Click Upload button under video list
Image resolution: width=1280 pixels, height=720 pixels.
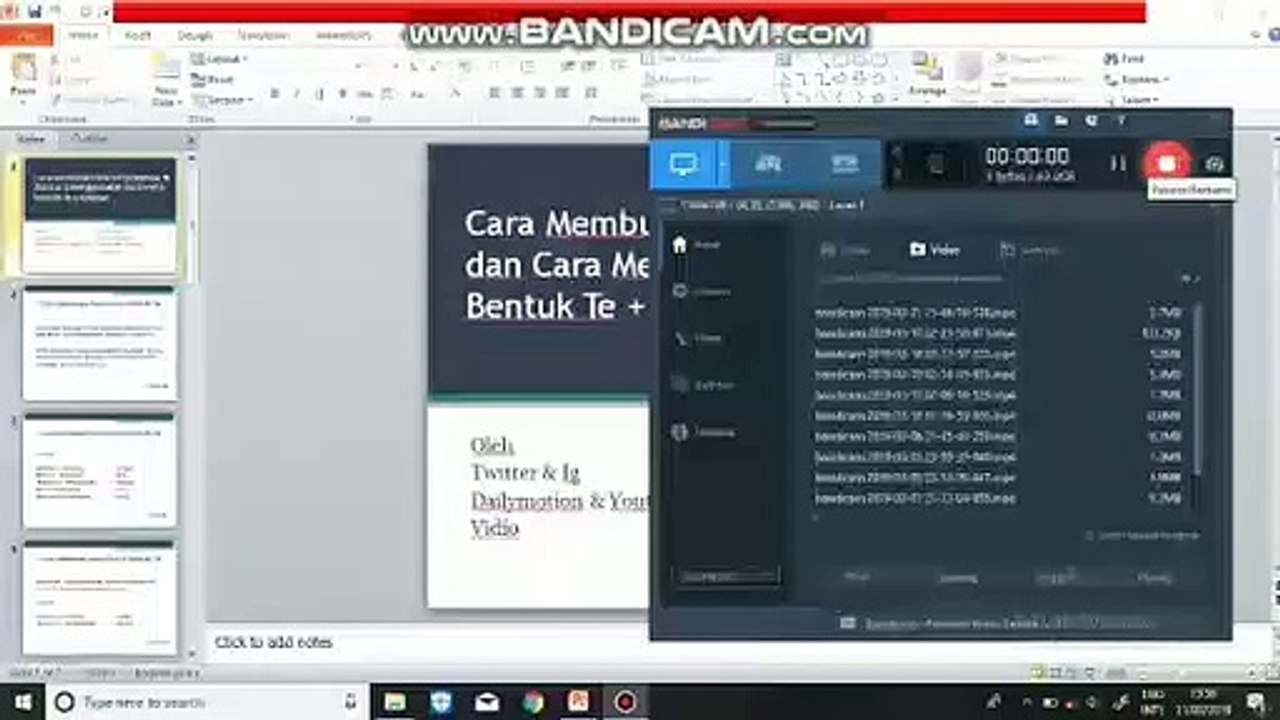coord(1056,577)
